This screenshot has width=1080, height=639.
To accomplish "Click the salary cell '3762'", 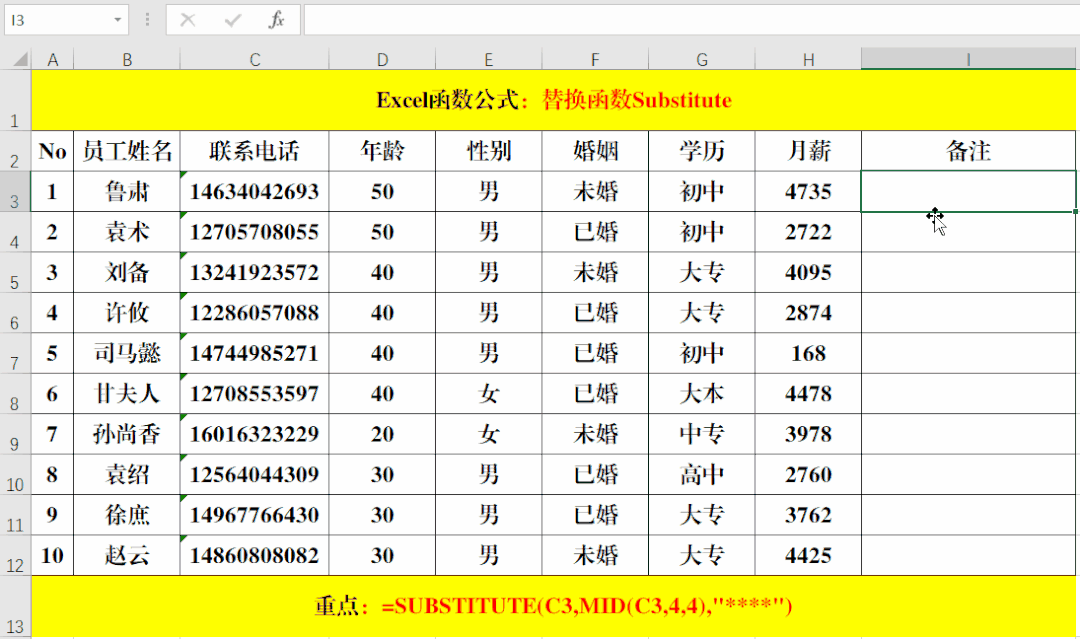I will [808, 515].
